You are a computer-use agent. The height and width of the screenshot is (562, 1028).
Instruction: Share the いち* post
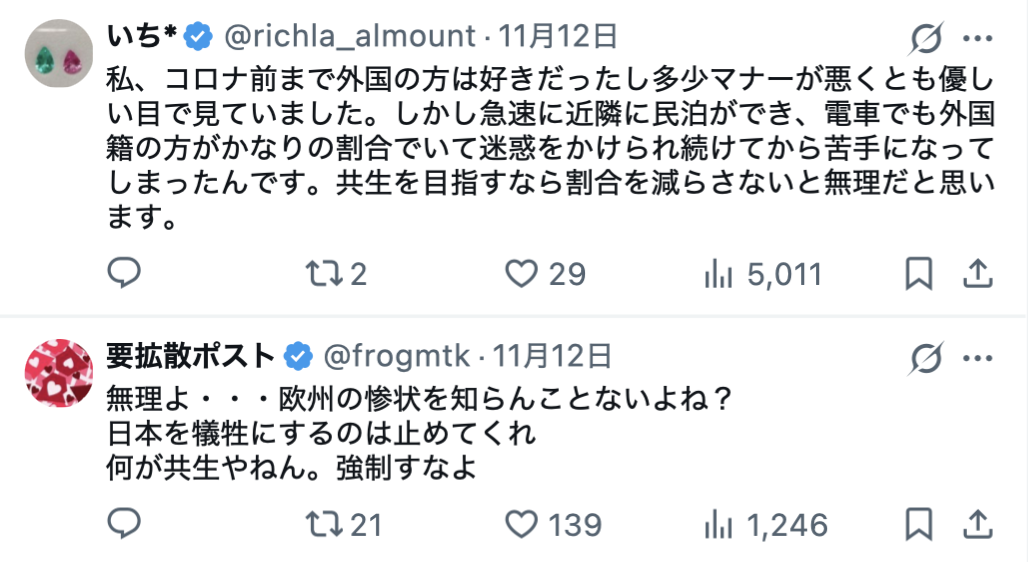(977, 273)
